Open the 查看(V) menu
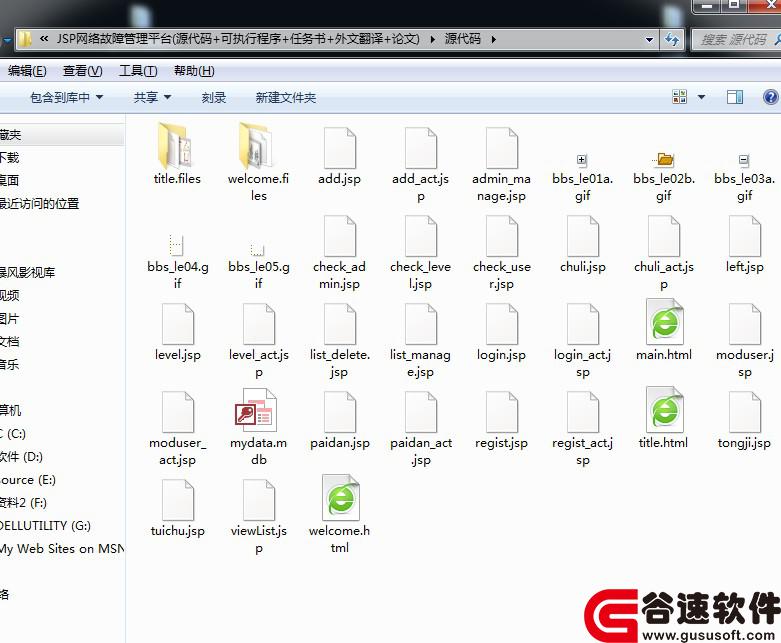Screen dimensions: 781x643 point(83,71)
